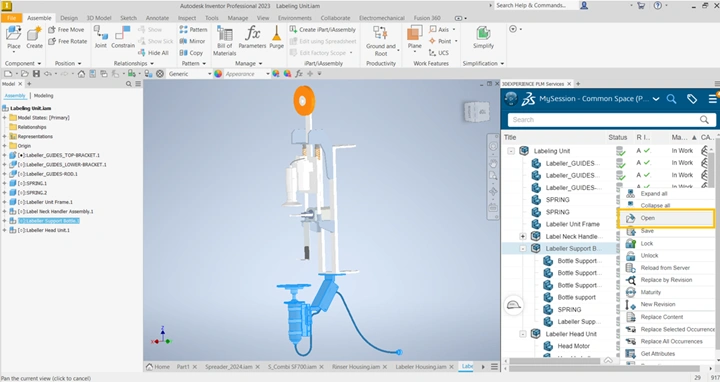Screen dimensions: 720x382
Task: Collapse the Labeller Support B node
Action: (523, 248)
